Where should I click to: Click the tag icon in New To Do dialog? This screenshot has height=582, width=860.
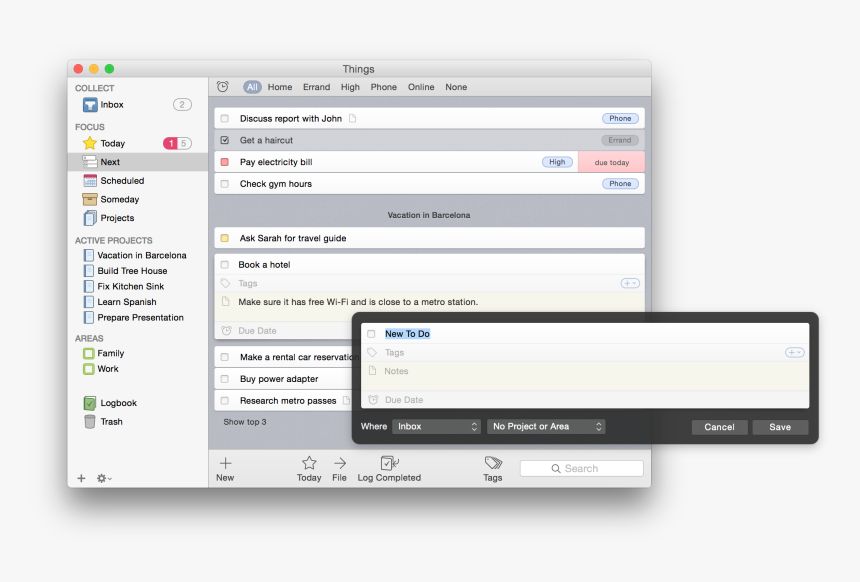tap(372, 352)
